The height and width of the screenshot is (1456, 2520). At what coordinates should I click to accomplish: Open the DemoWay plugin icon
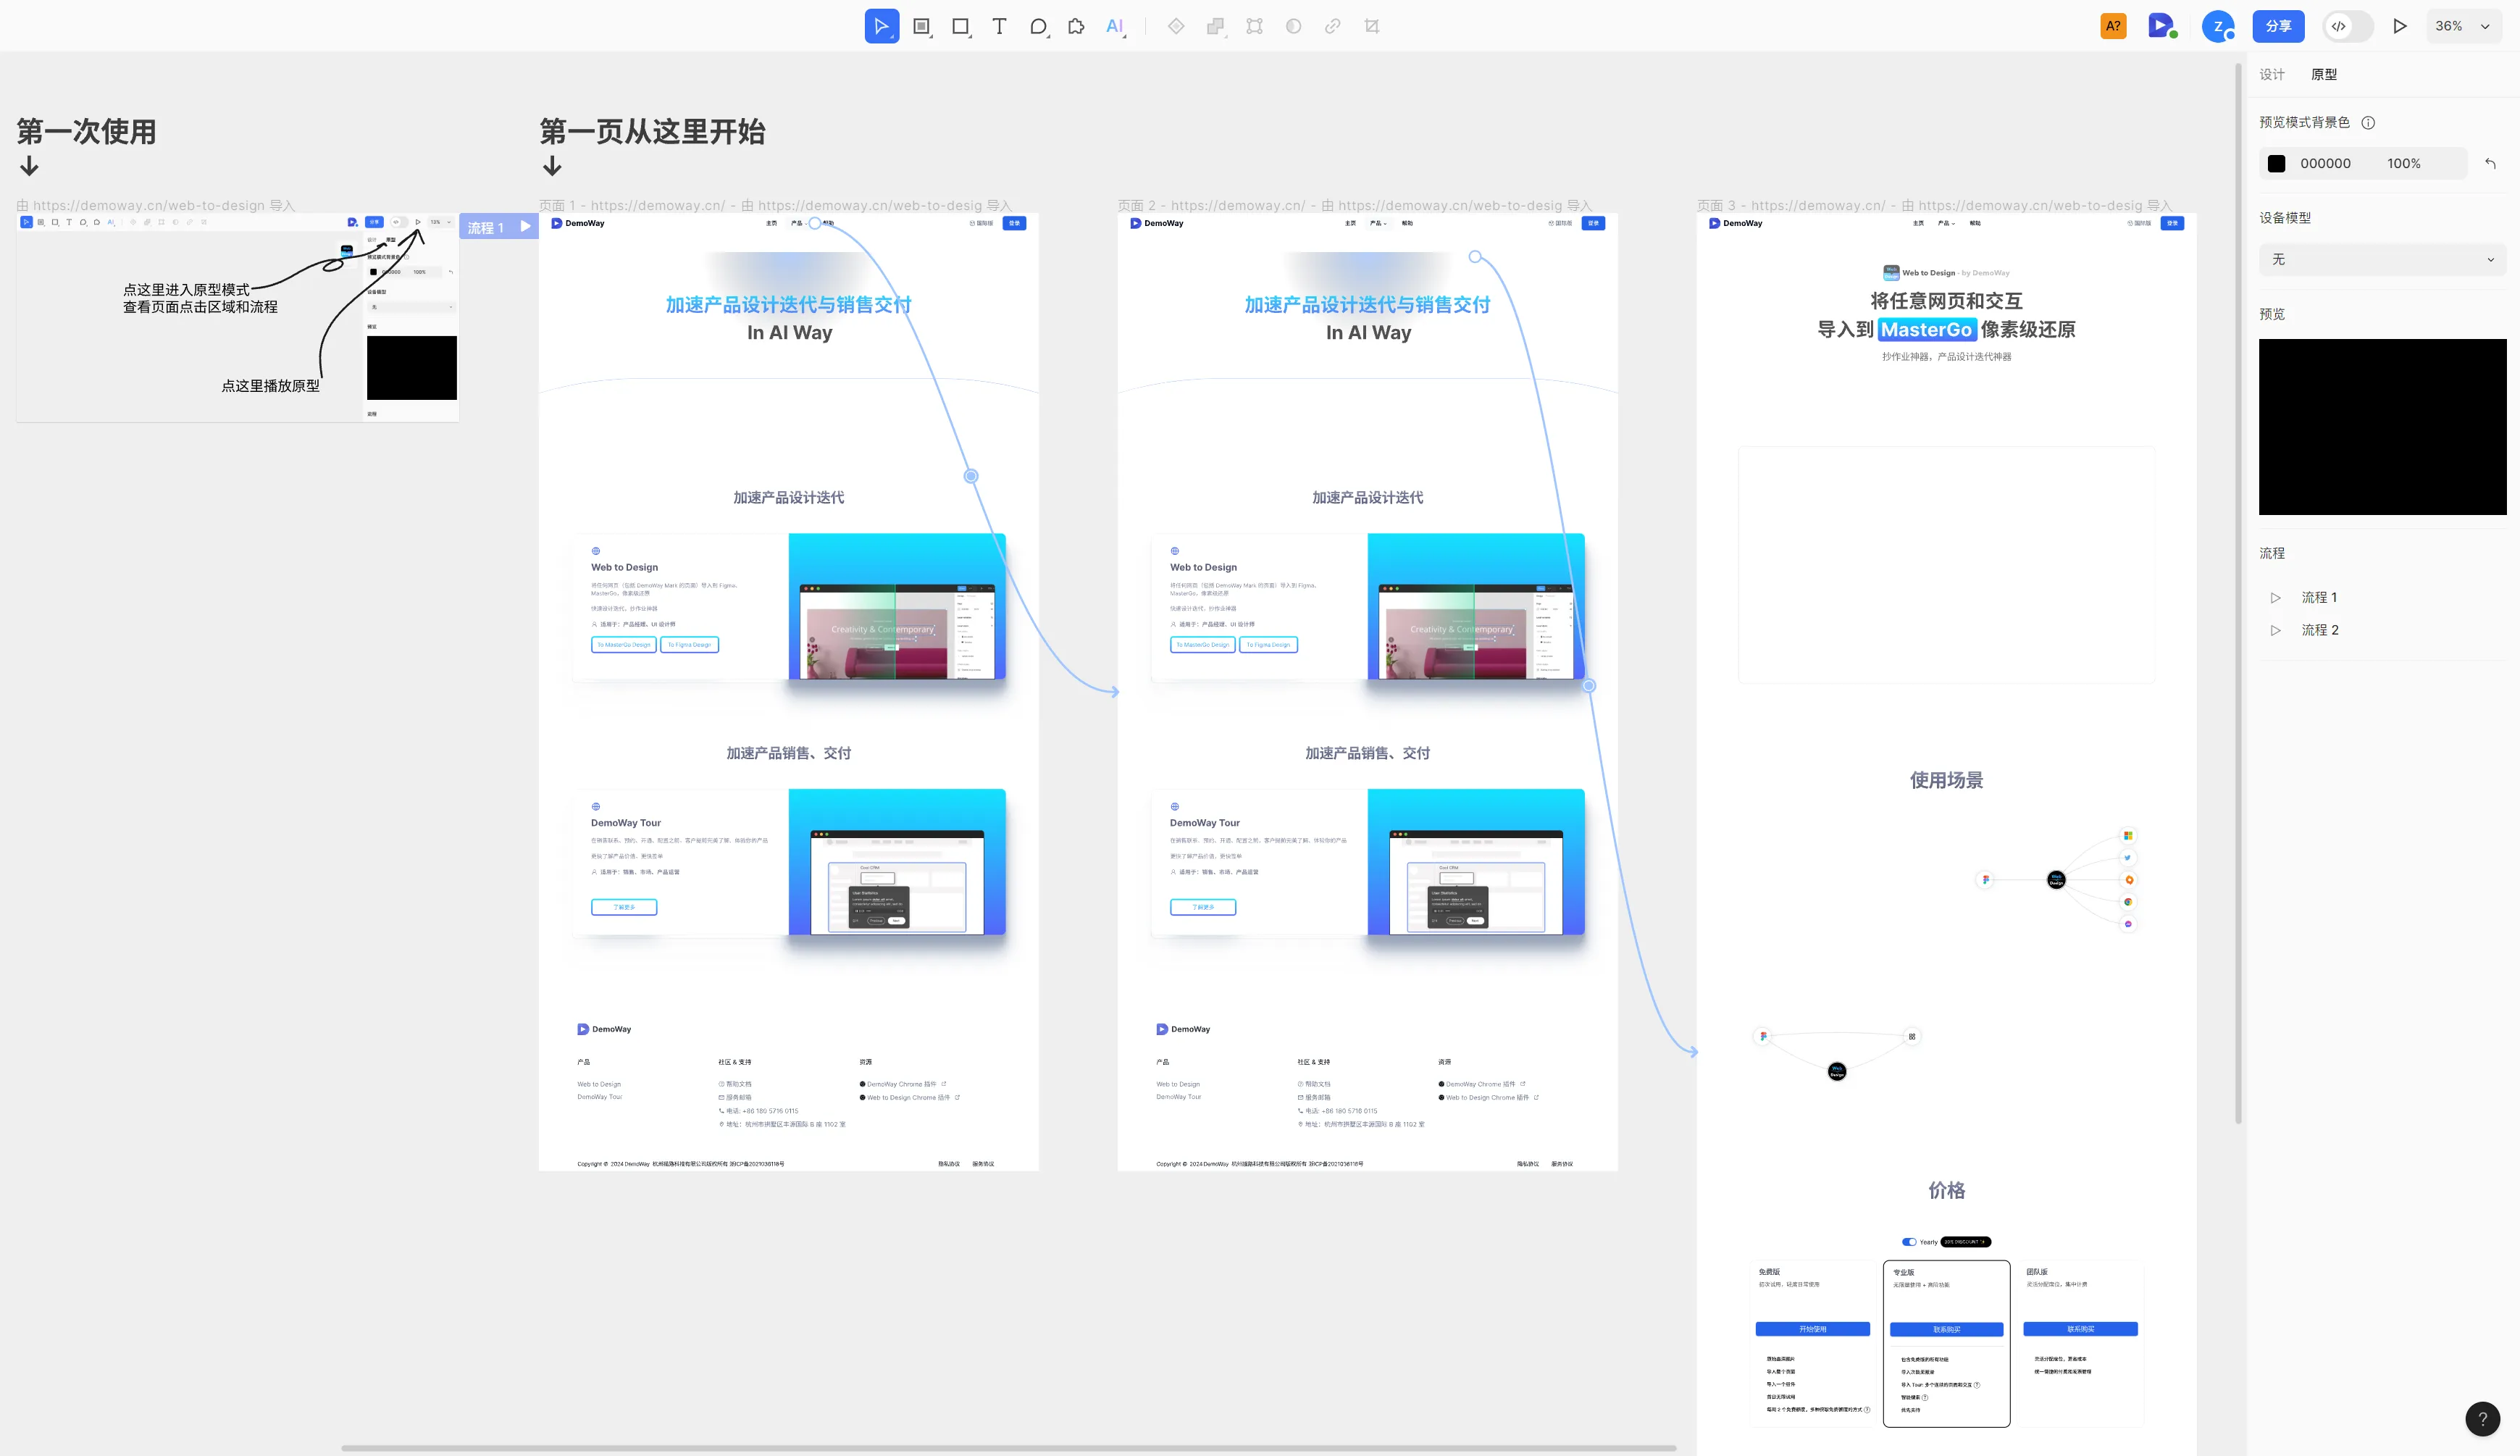pos(2161,26)
